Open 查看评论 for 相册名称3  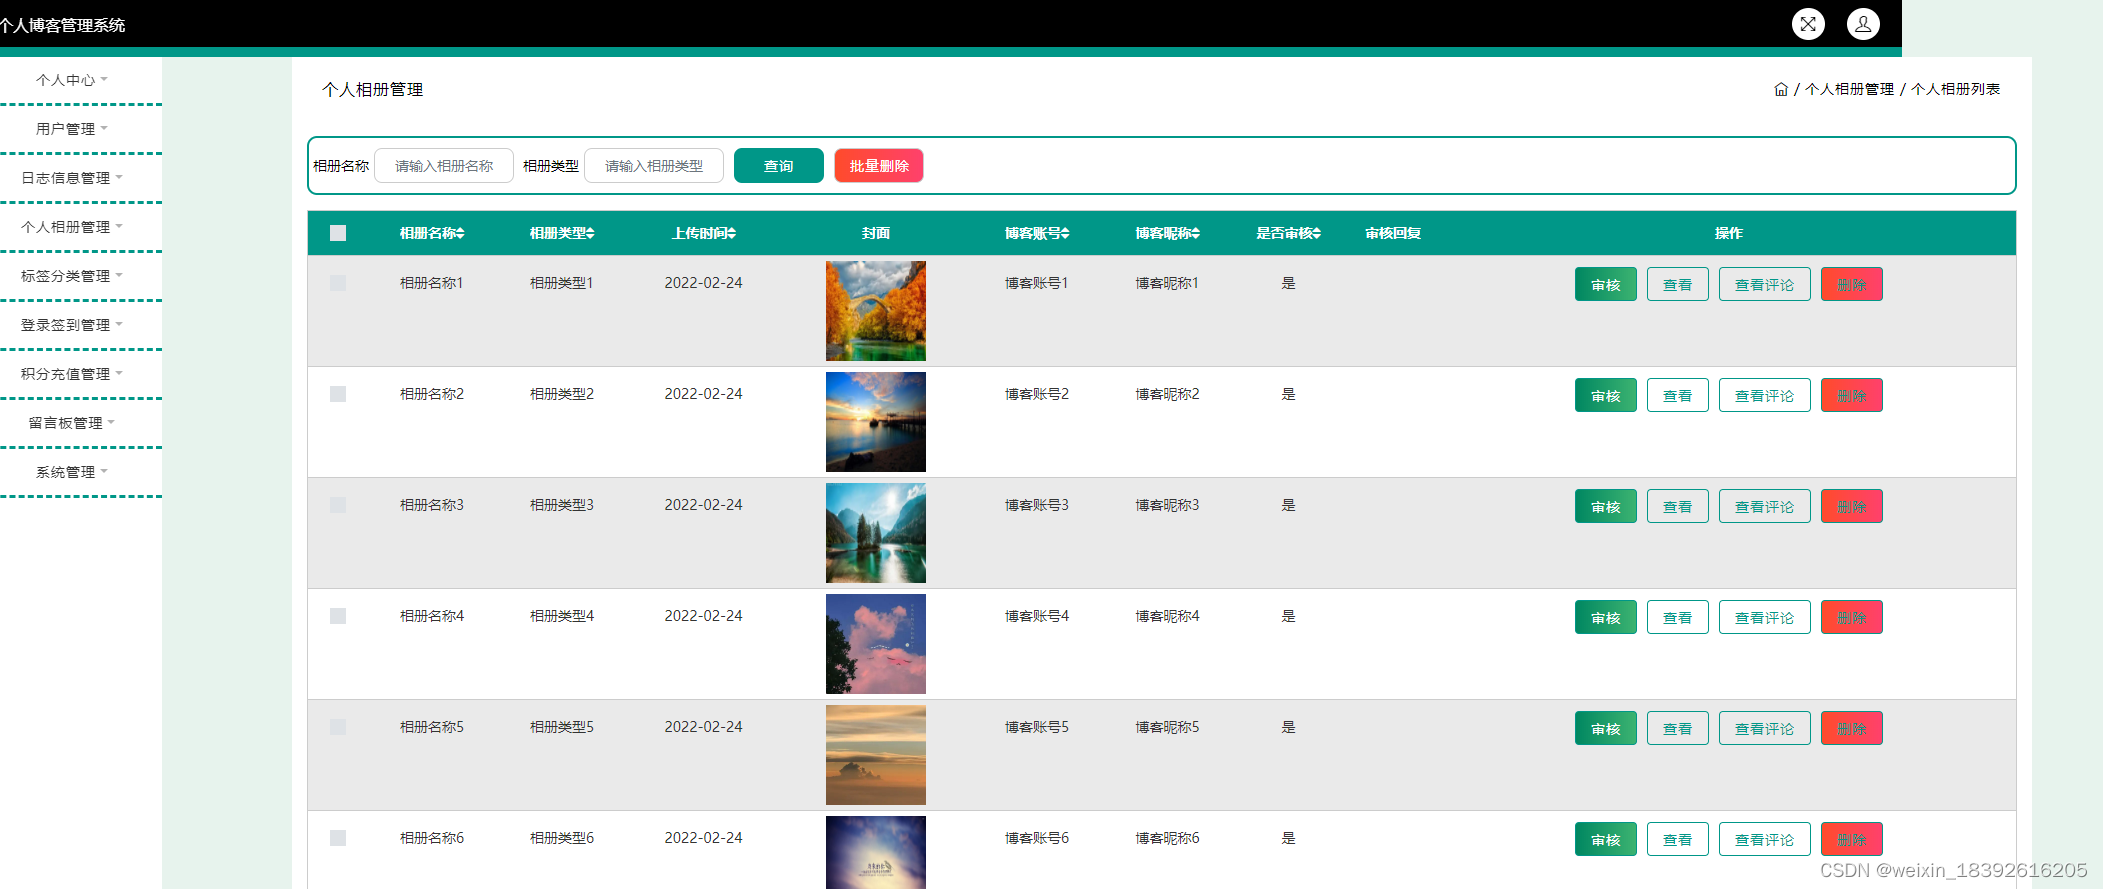pos(1765,507)
